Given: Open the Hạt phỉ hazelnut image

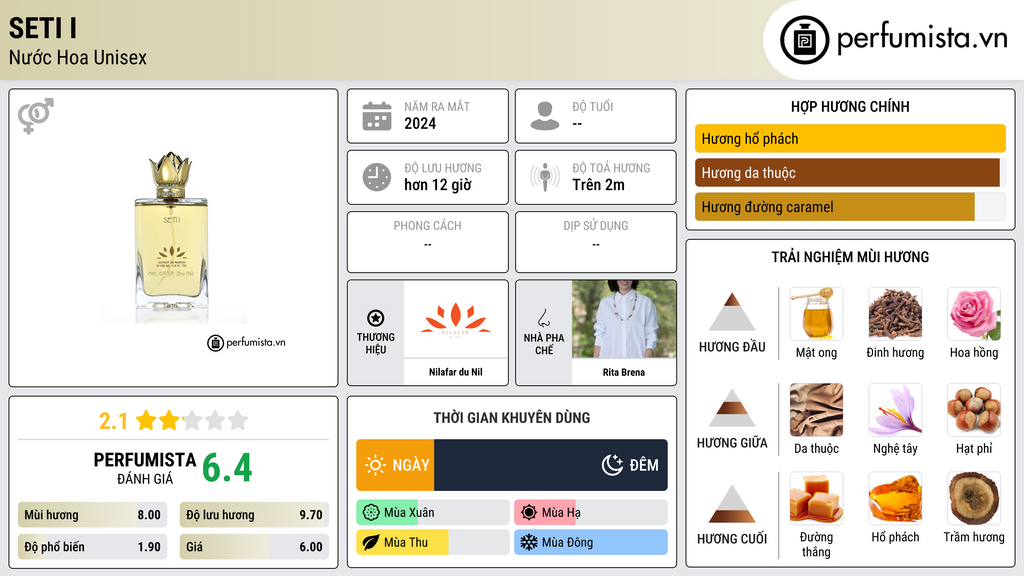Looking at the screenshot, I should click(x=974, y=409).
